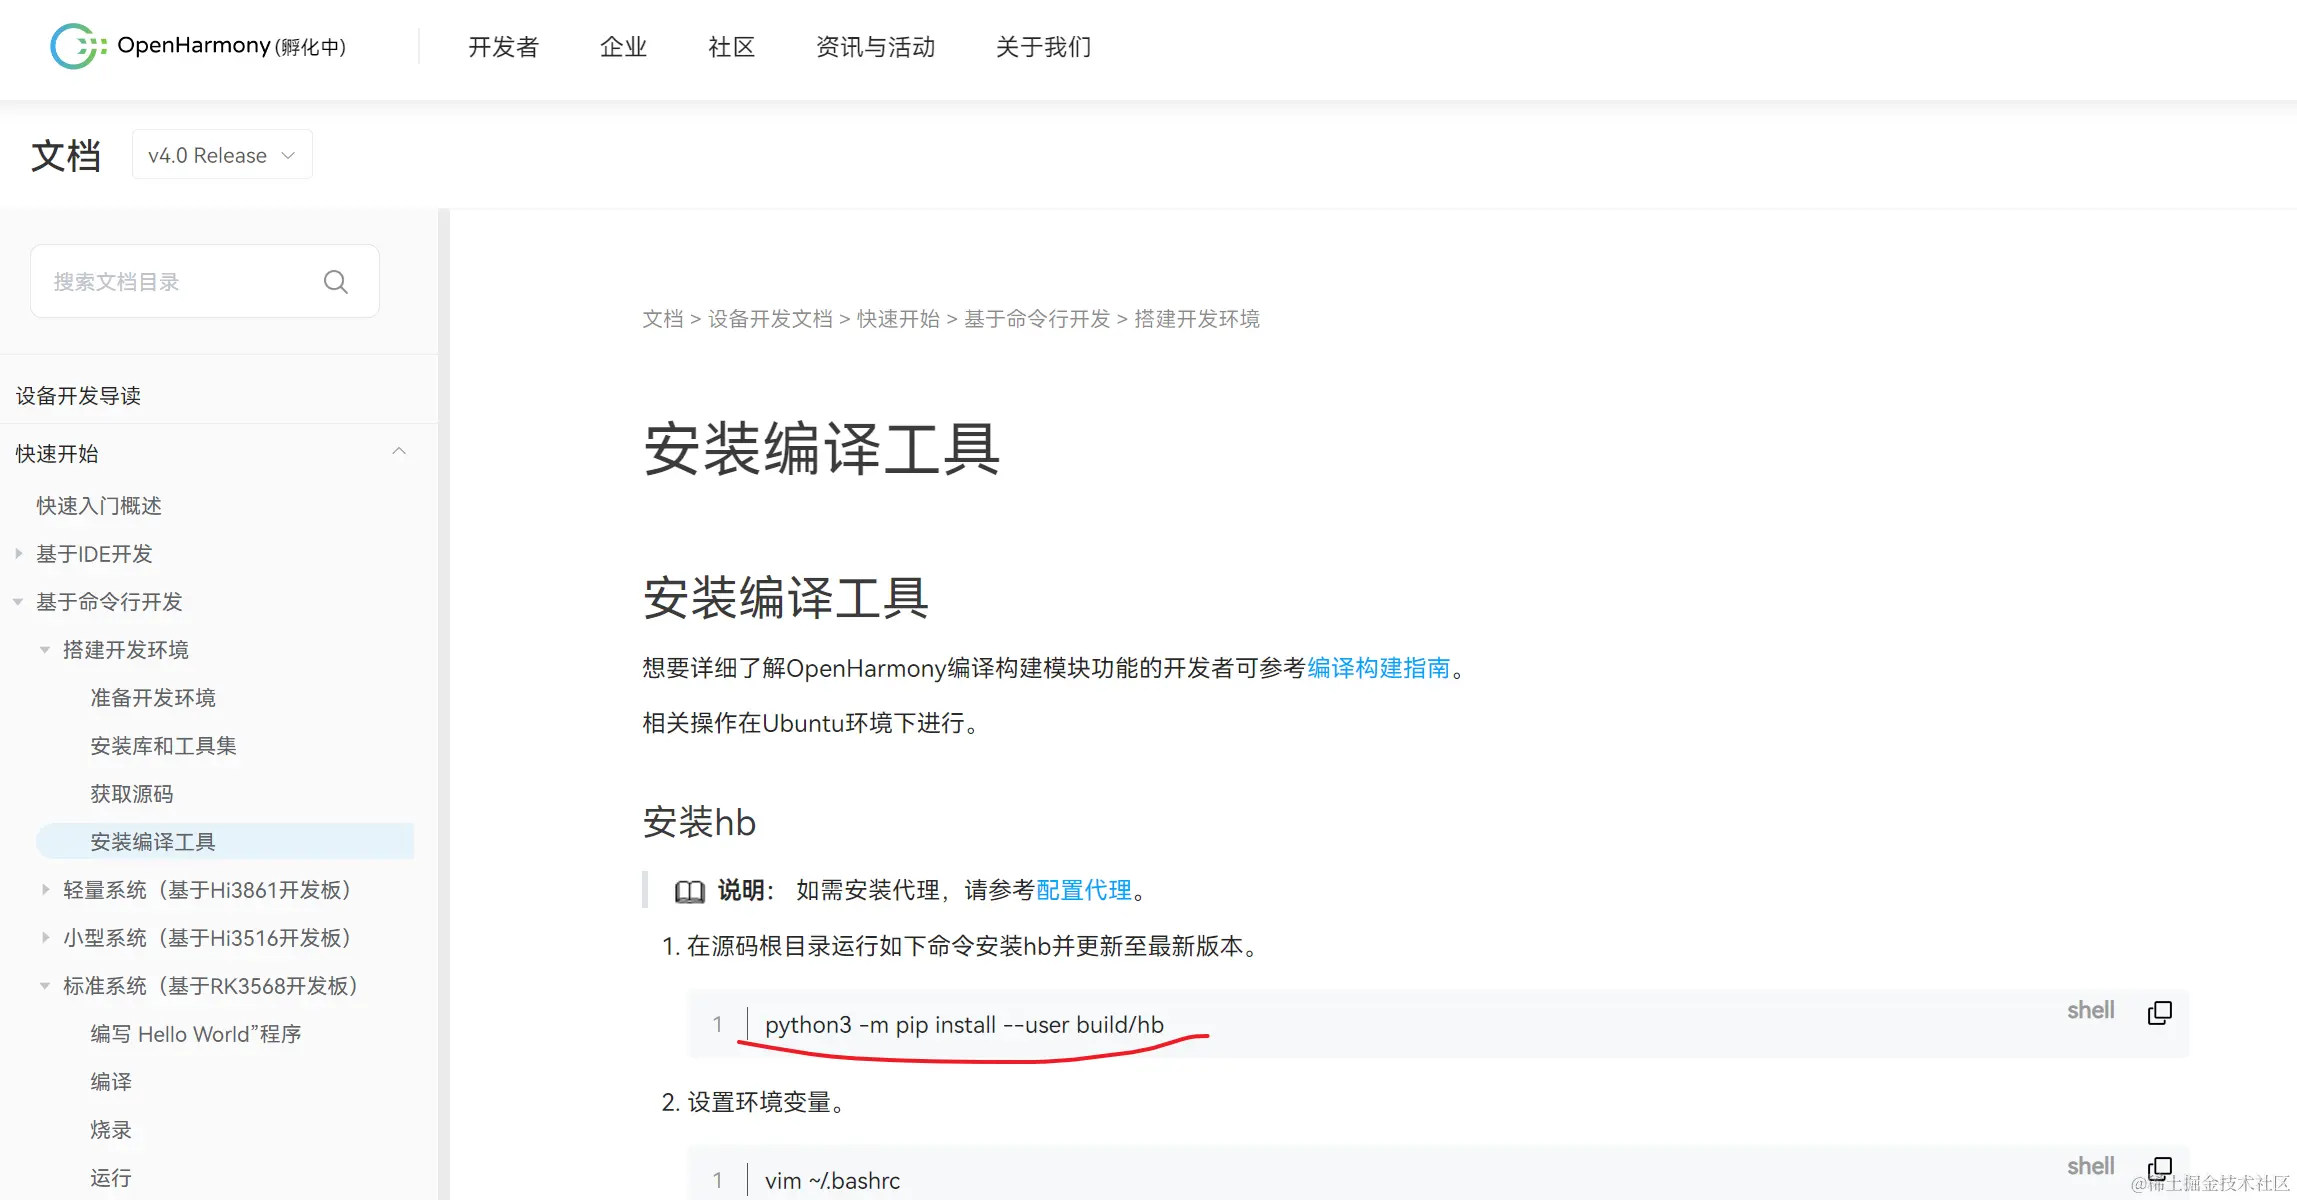Follow the 编译构建指南 hyperlink
2297x1200 pixels.
tap(1378, 668)
